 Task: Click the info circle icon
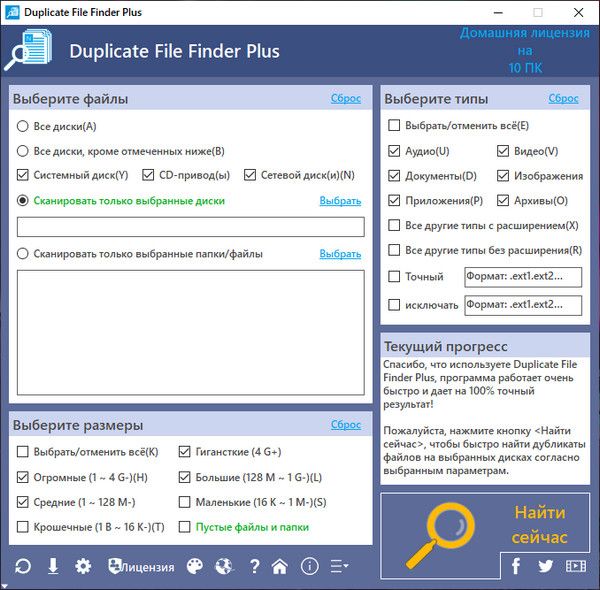[310, 567]
